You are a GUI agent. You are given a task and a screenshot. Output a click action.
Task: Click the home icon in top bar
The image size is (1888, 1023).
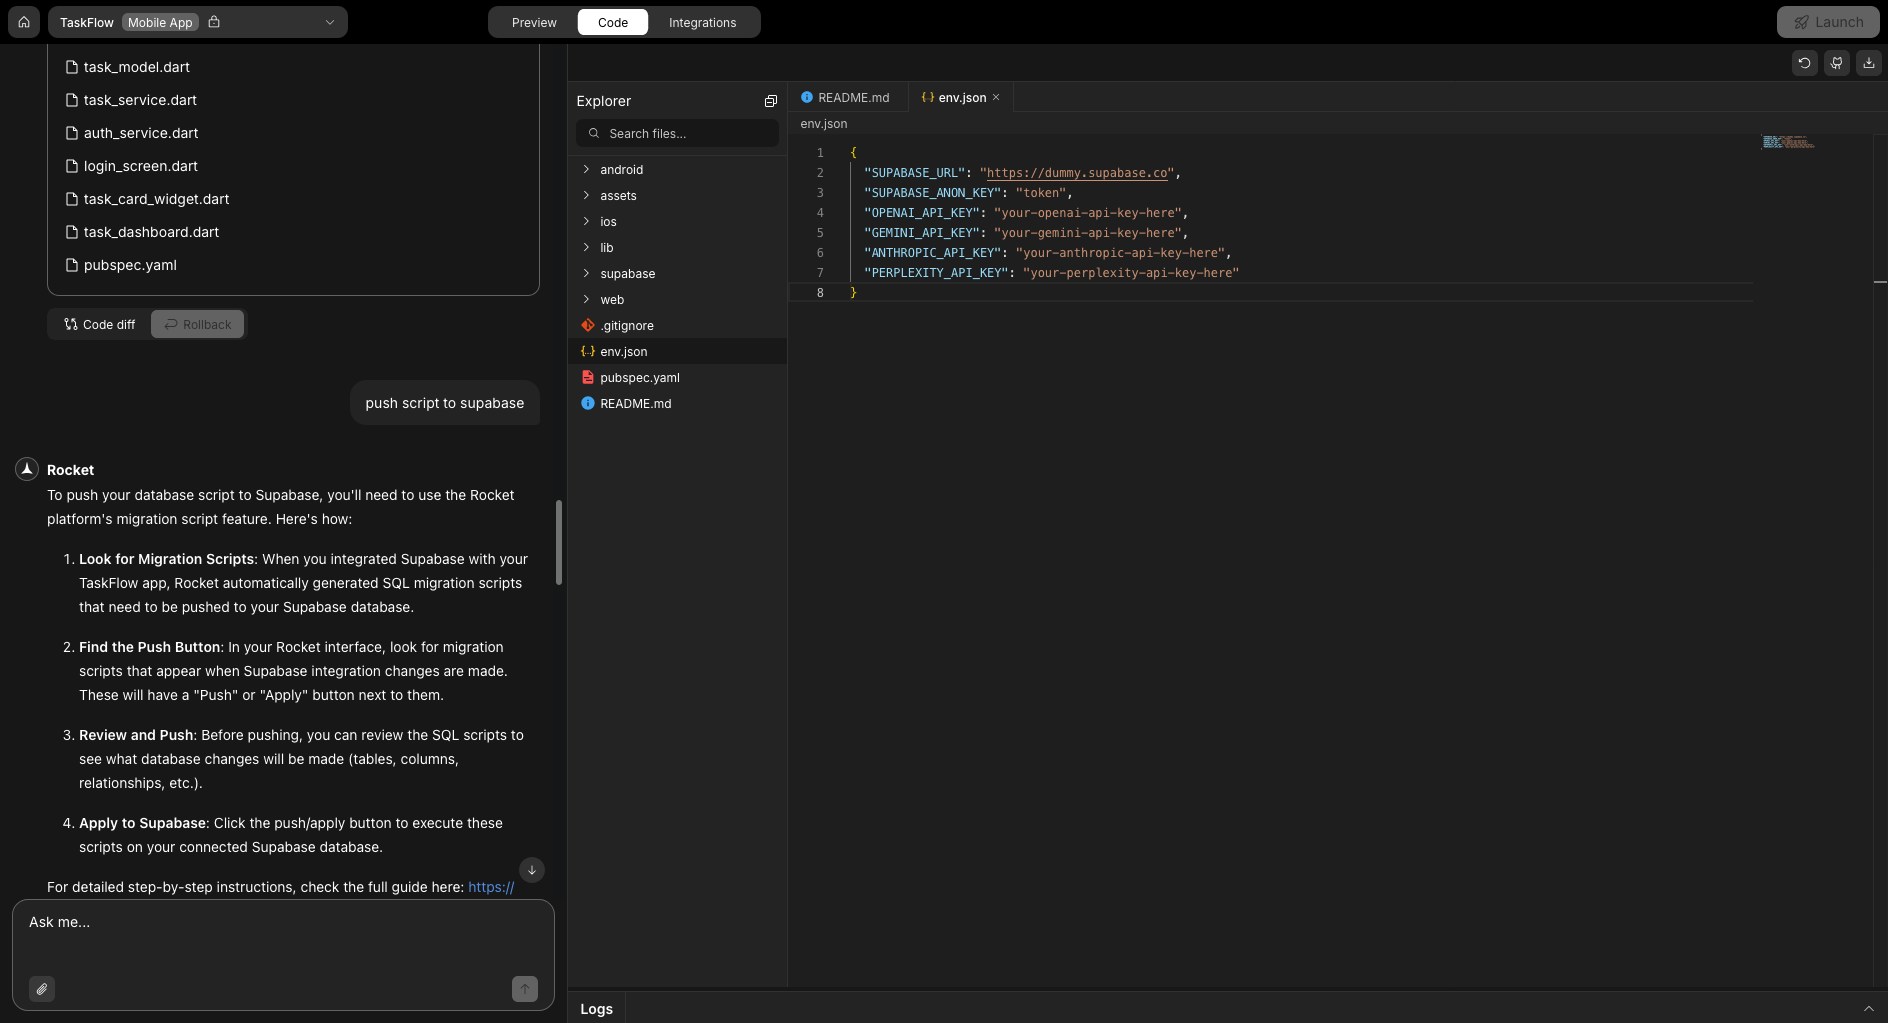point(23,22)
